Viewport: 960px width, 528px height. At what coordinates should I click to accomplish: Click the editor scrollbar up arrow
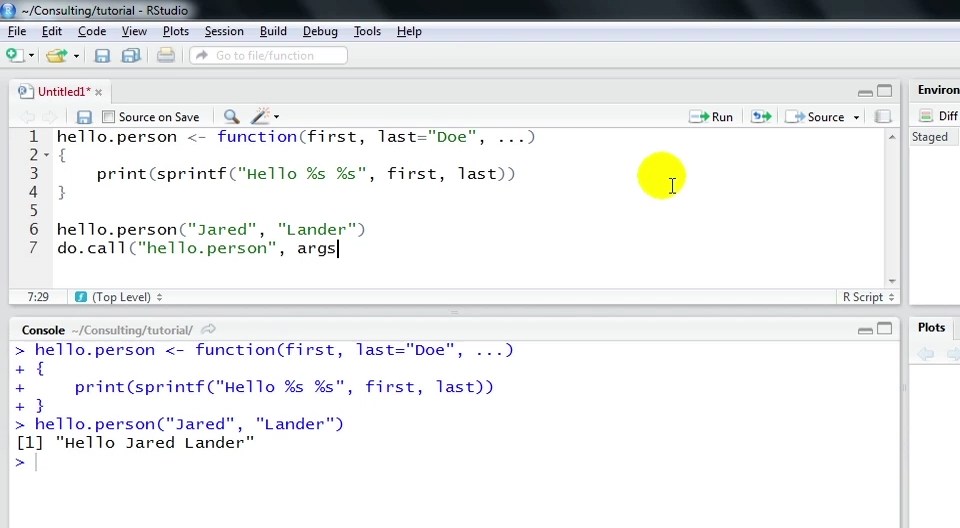tap(892, 137)
